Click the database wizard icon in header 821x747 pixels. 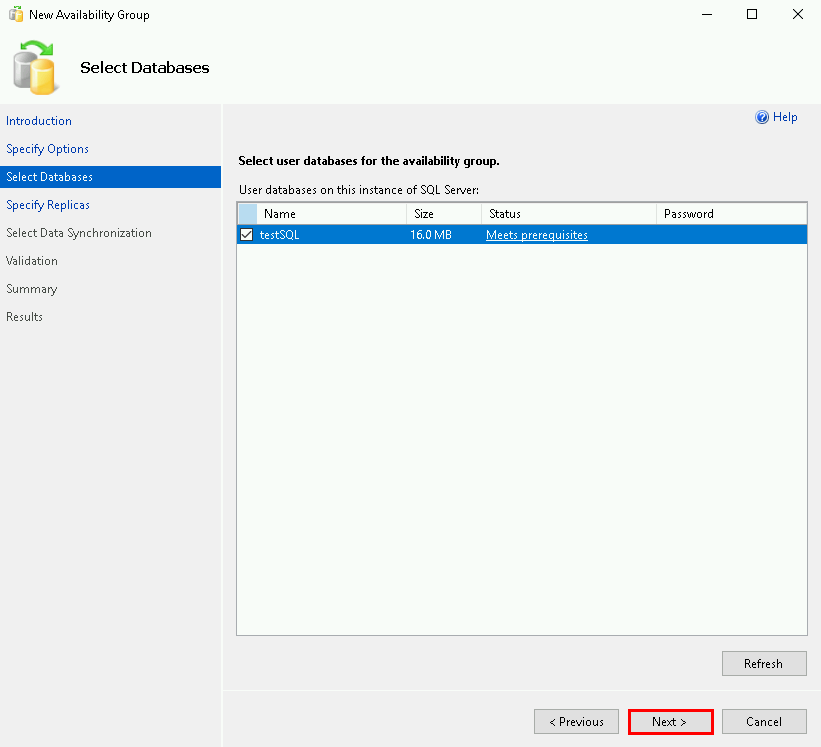point(36,67)
